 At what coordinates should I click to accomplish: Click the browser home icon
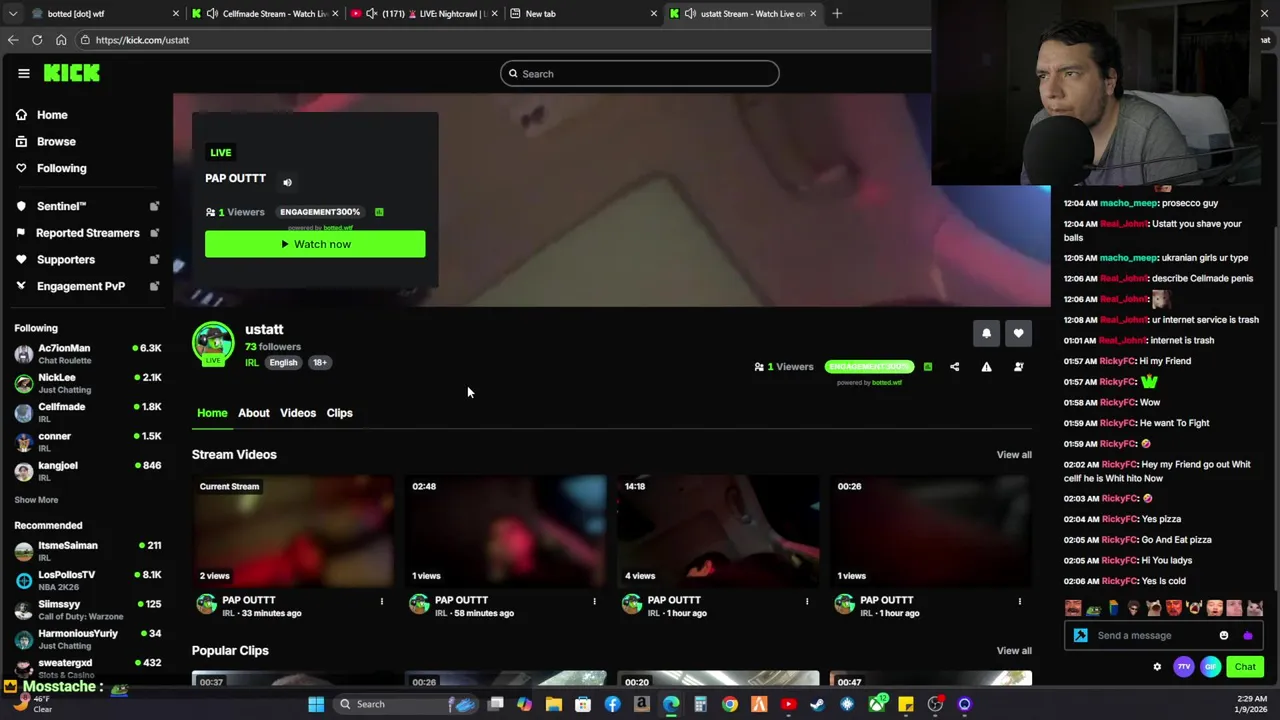pos(61,40)
